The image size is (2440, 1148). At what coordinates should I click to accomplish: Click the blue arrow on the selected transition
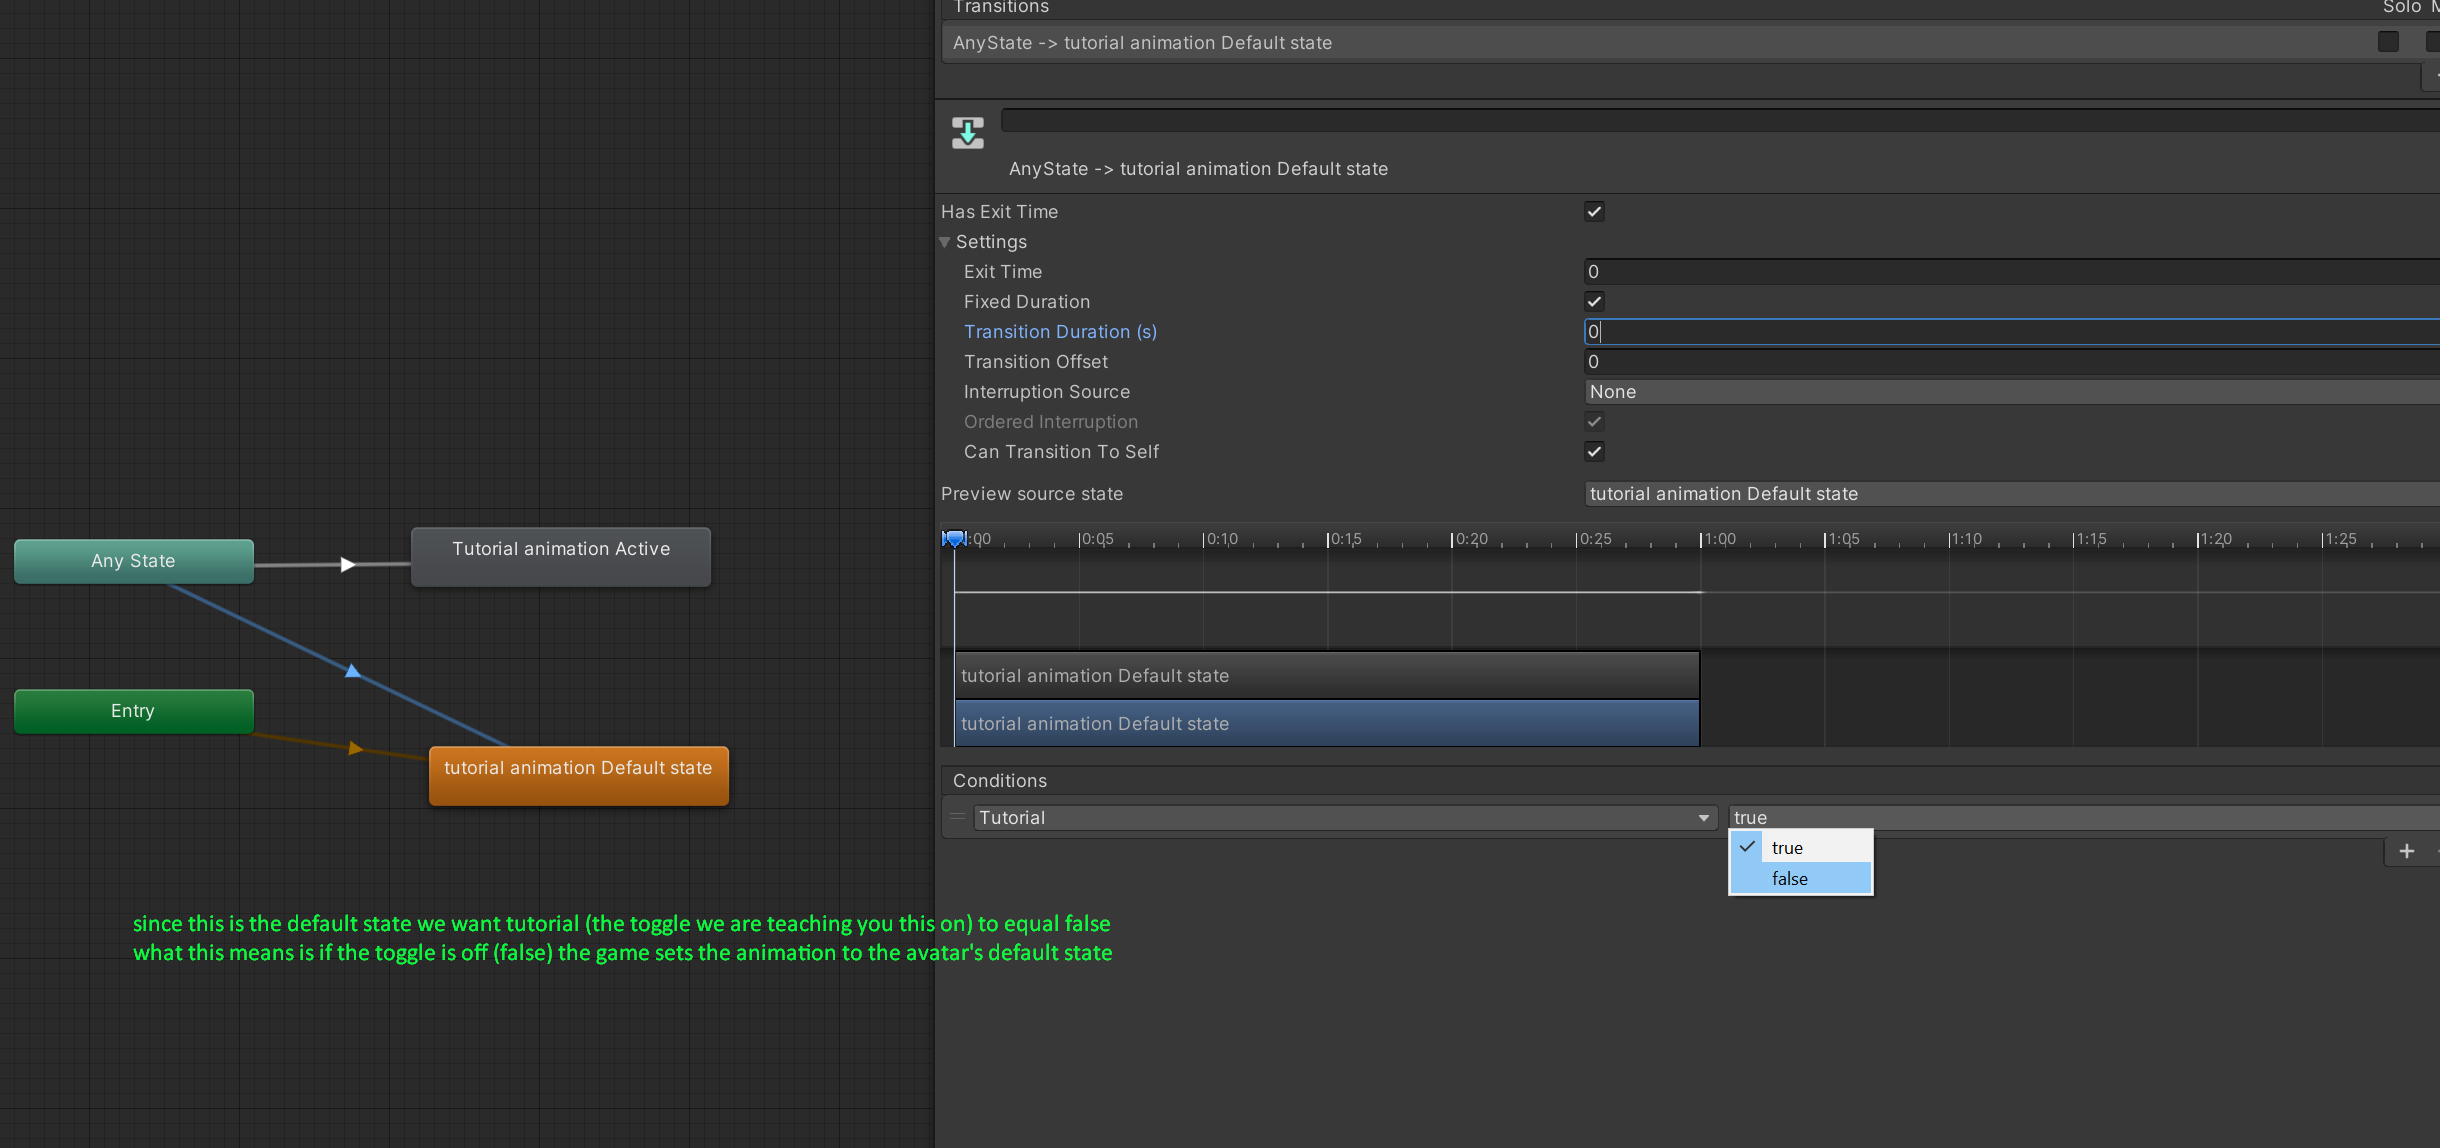[352, 671]
